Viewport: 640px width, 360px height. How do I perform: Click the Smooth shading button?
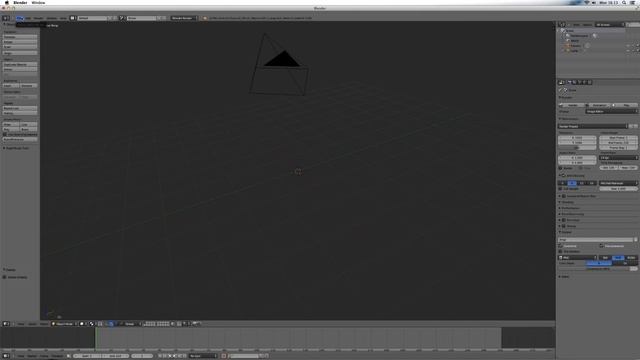click(x=11, y=85)
